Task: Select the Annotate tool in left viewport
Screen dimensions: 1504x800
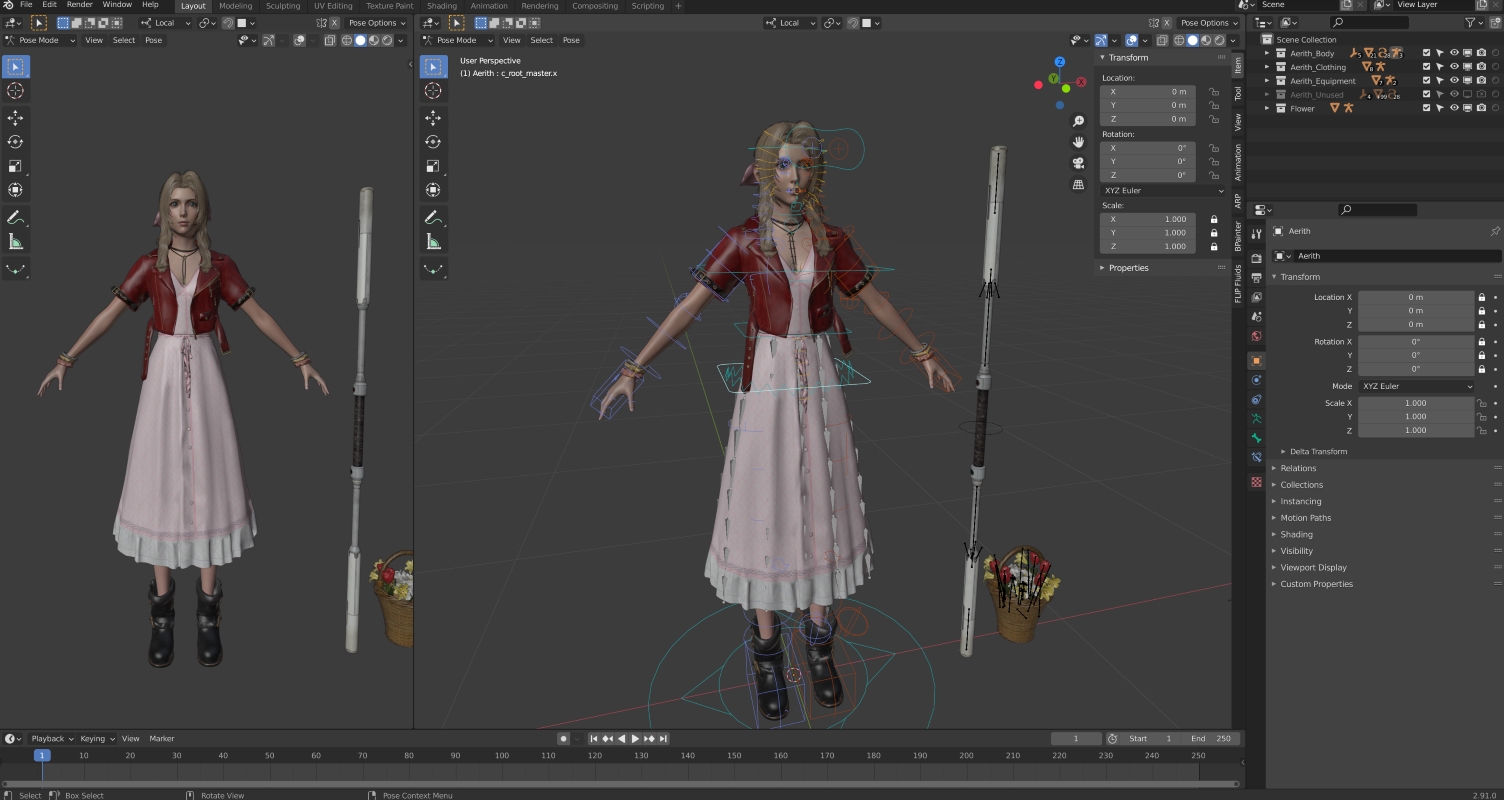Action: 15,217
